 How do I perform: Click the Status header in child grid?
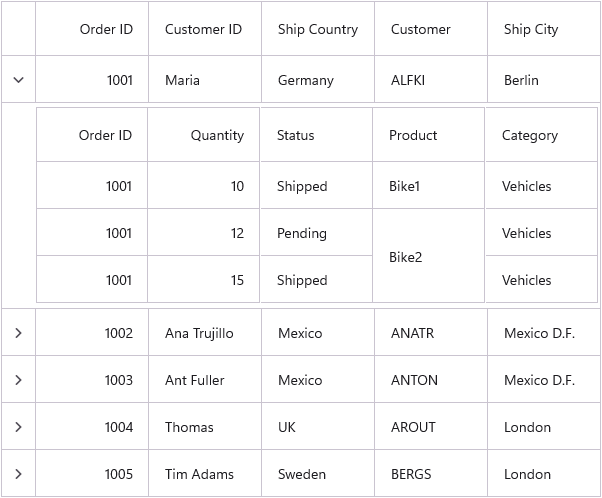pyautogui.click(x=316, y=135)
